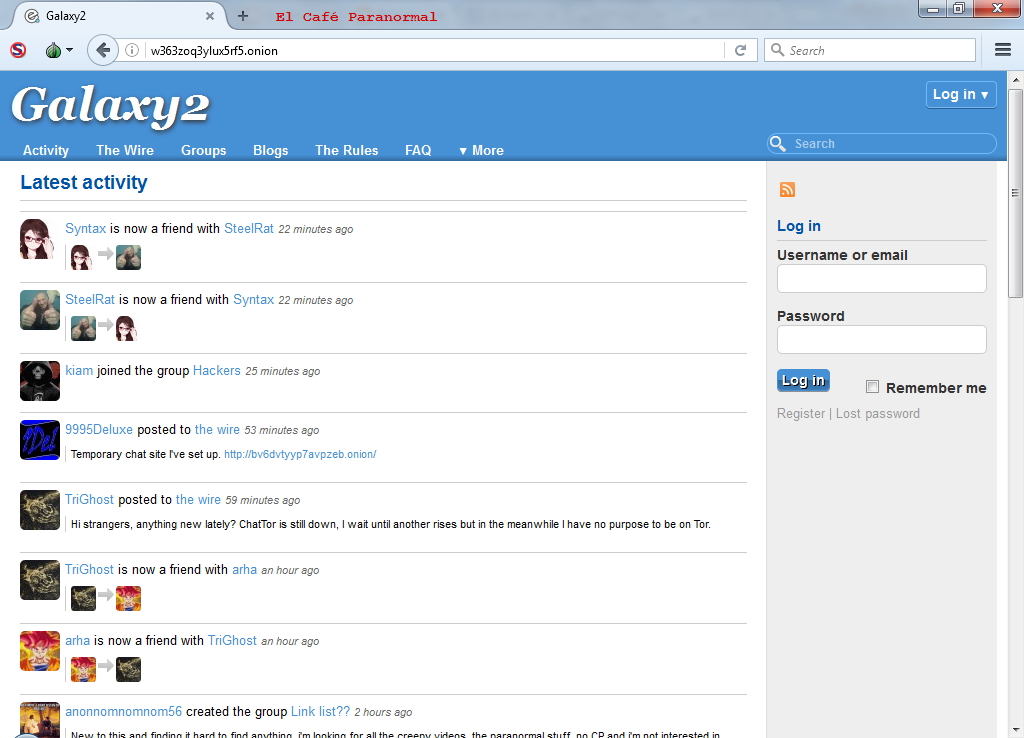This screenshot has height=738, width=1024.
Task: Close the Galaxy2 tab
Action: (x=210, y=16)
